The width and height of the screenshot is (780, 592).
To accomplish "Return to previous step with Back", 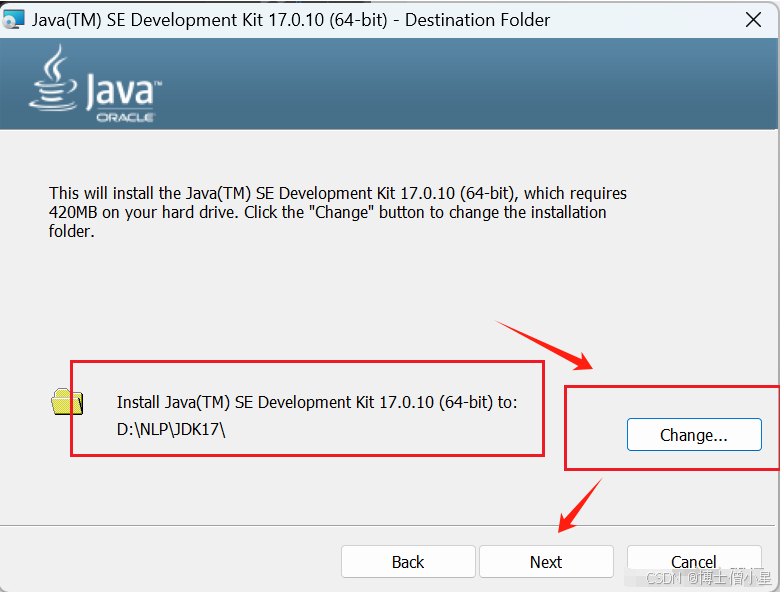I will [x=408, y=562].
